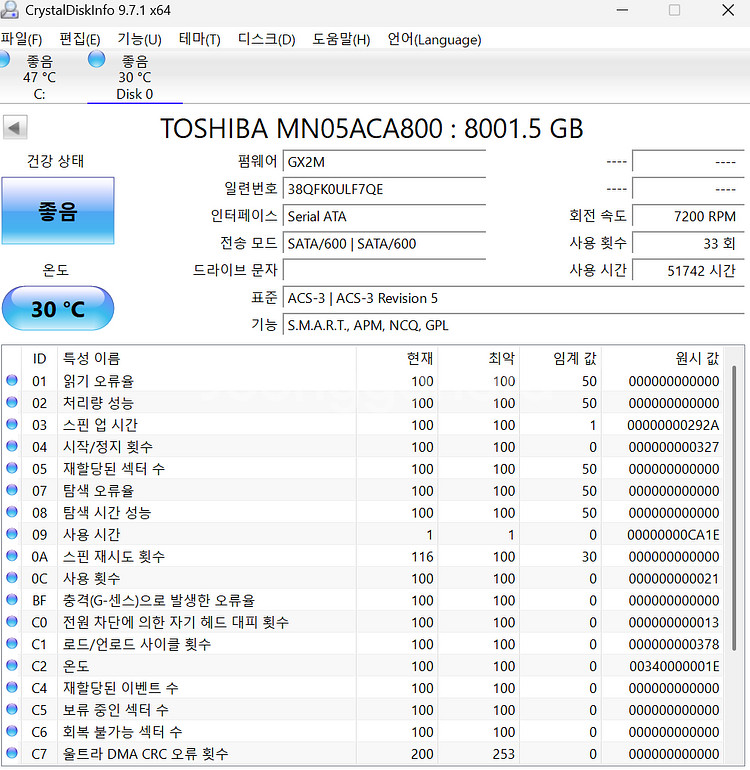Select the 읽기 오류율 attribute name

point(98,381)
